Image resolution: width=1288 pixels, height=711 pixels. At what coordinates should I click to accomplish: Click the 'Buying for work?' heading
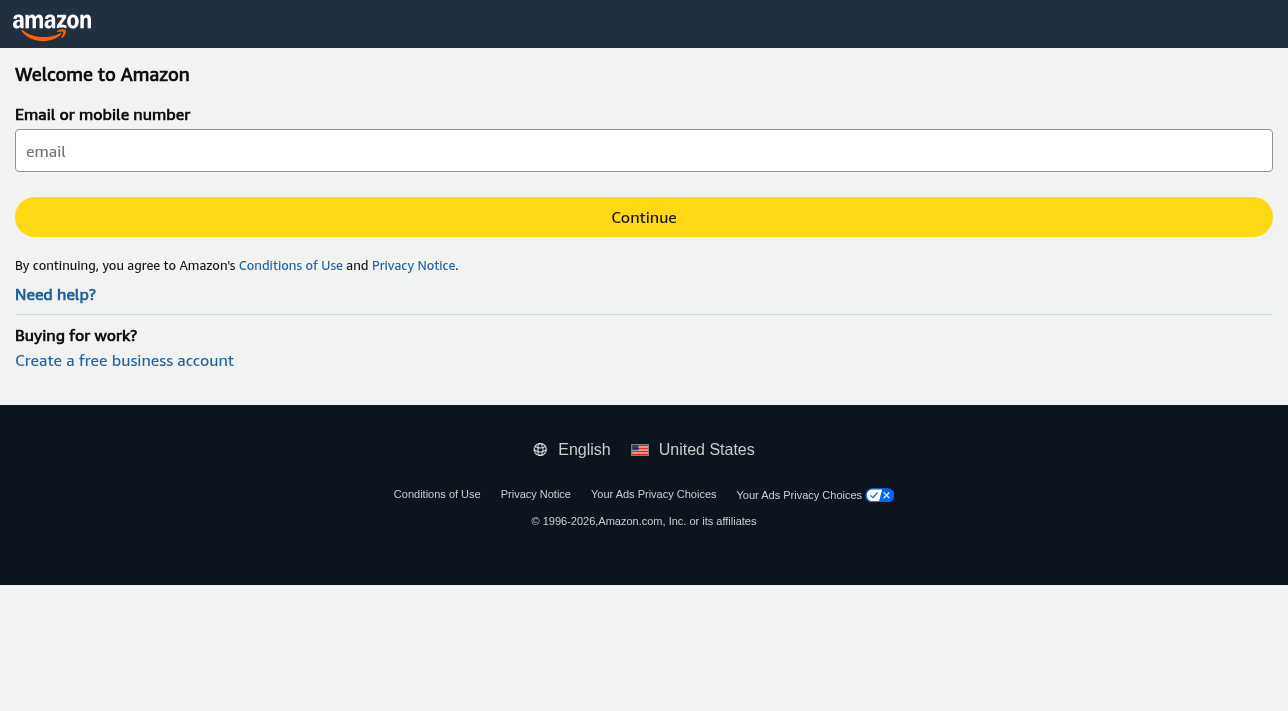[76, 336]
